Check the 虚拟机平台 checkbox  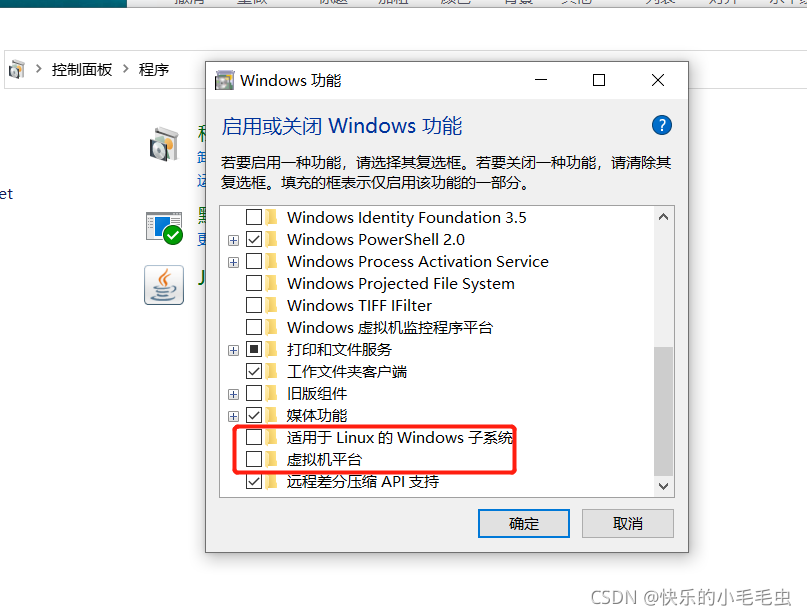[x=254, y=459]
